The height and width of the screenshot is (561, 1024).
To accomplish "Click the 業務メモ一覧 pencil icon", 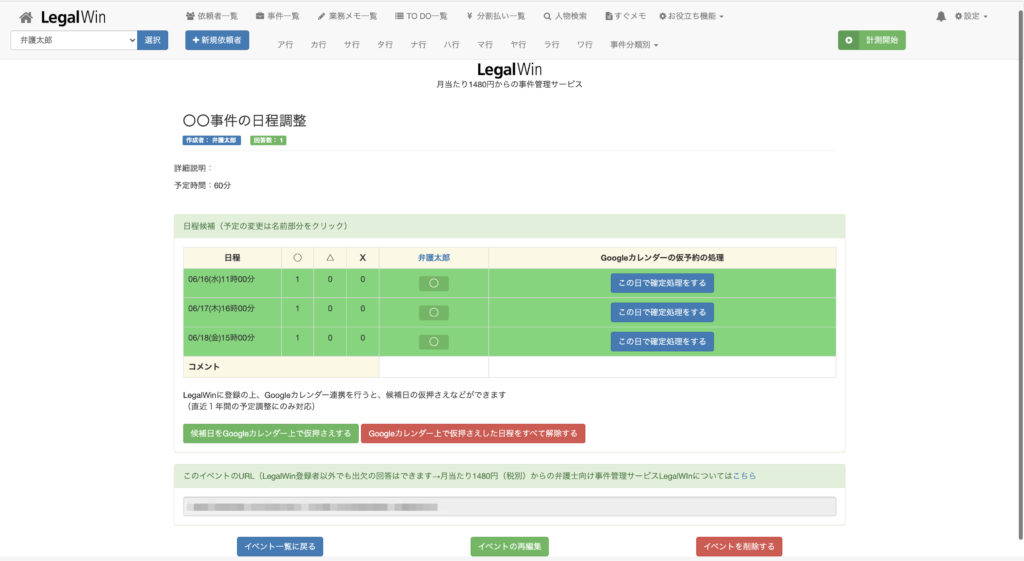I will 321,16.
